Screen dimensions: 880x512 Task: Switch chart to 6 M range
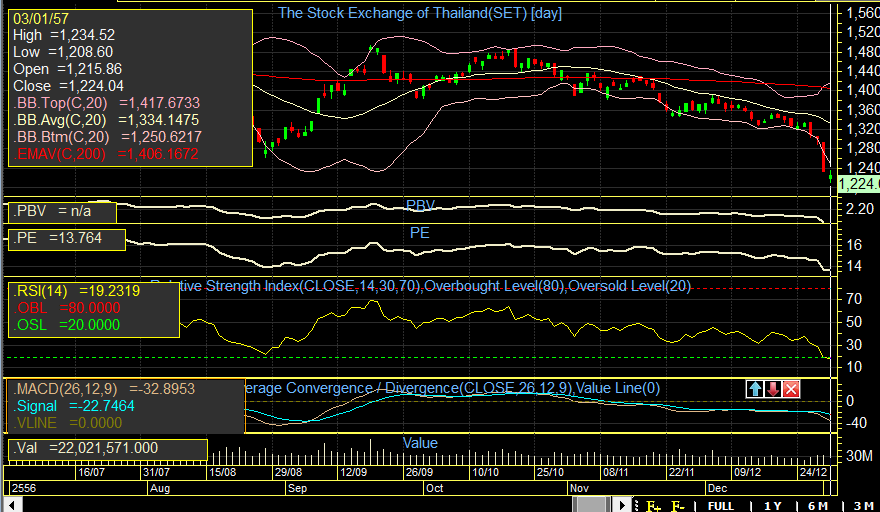tap(818, 506)
